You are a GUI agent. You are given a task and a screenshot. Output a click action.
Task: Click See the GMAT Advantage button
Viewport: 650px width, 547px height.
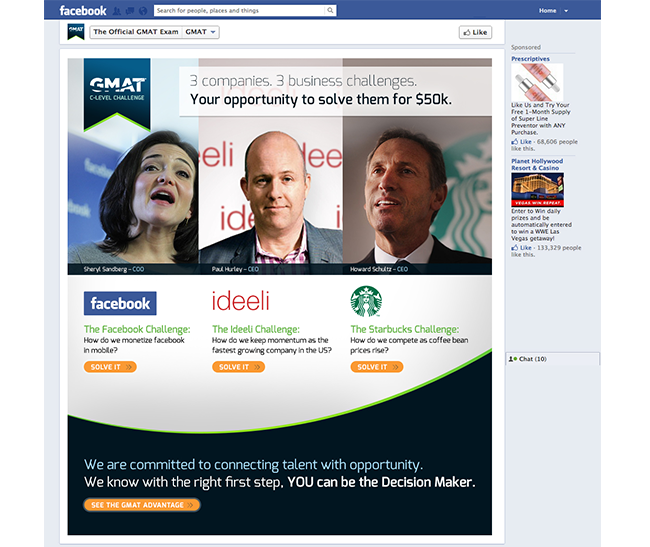pos(142,505)
